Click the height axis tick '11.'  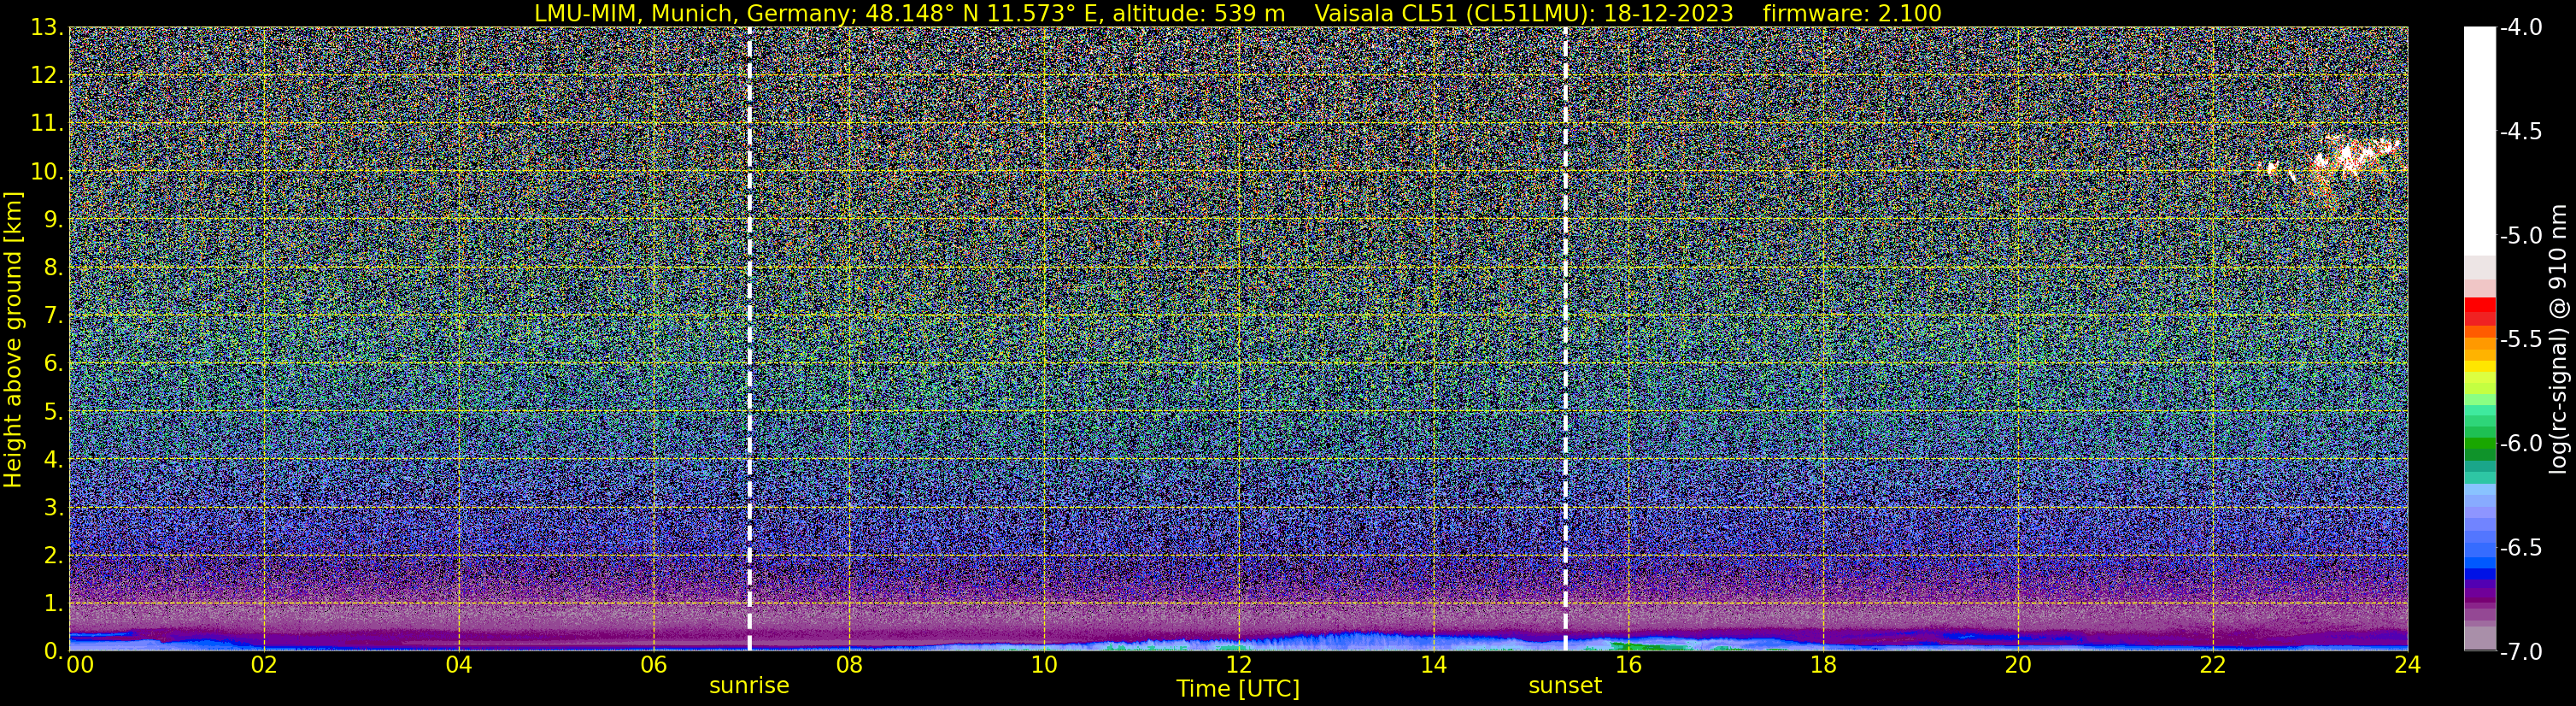[x=47, y=123]
